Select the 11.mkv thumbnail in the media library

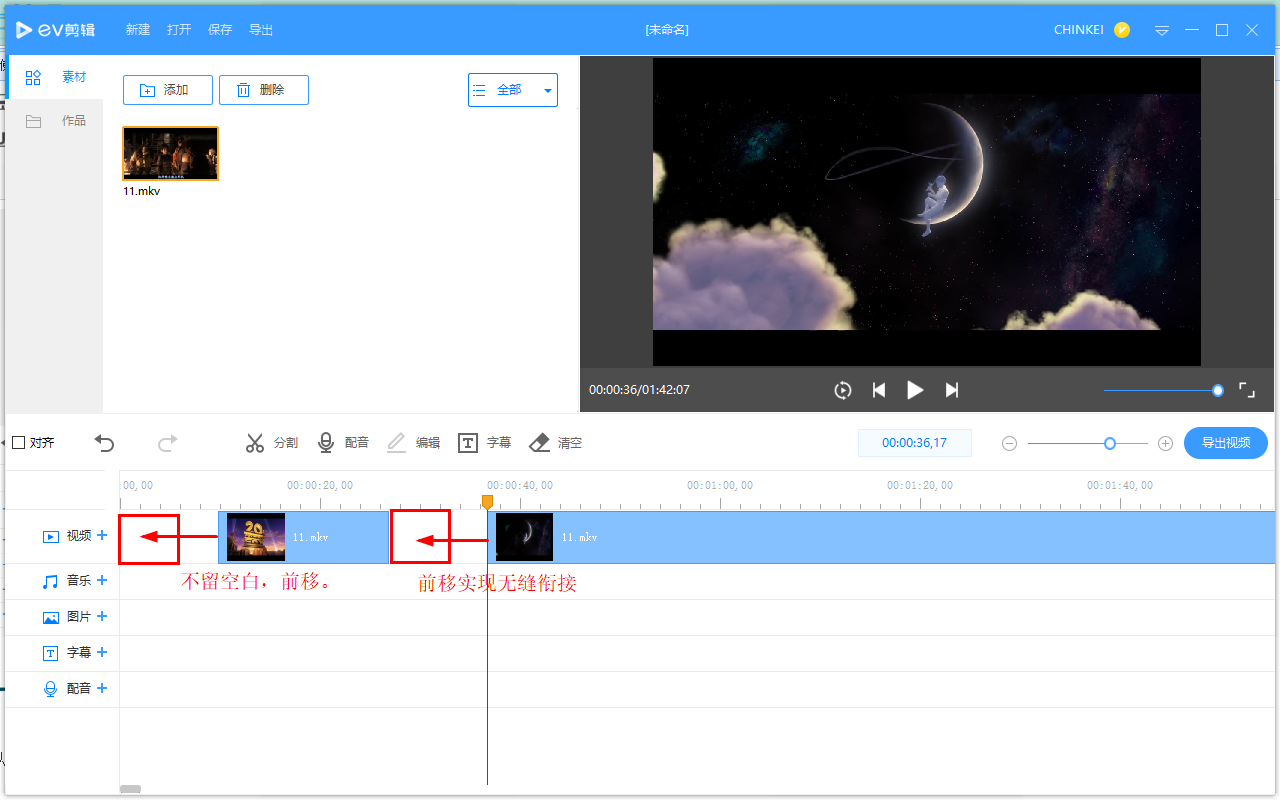tap(170, 153)
